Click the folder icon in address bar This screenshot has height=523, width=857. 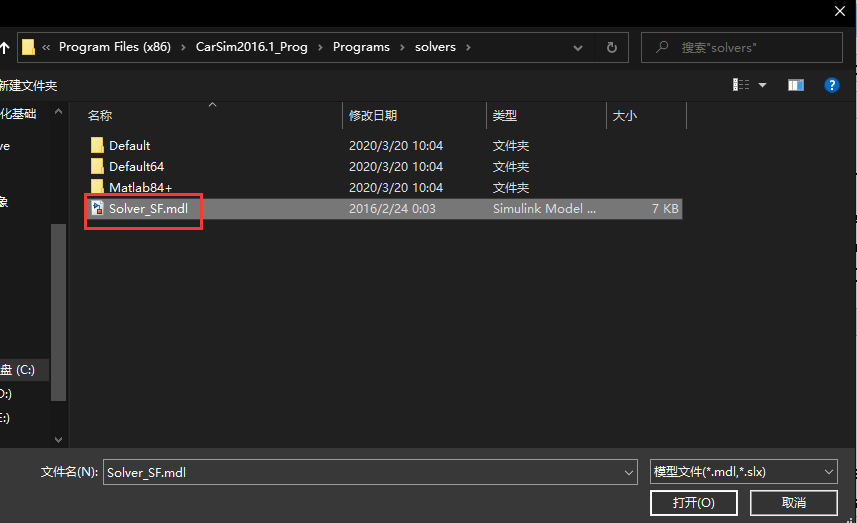point(28,47)
